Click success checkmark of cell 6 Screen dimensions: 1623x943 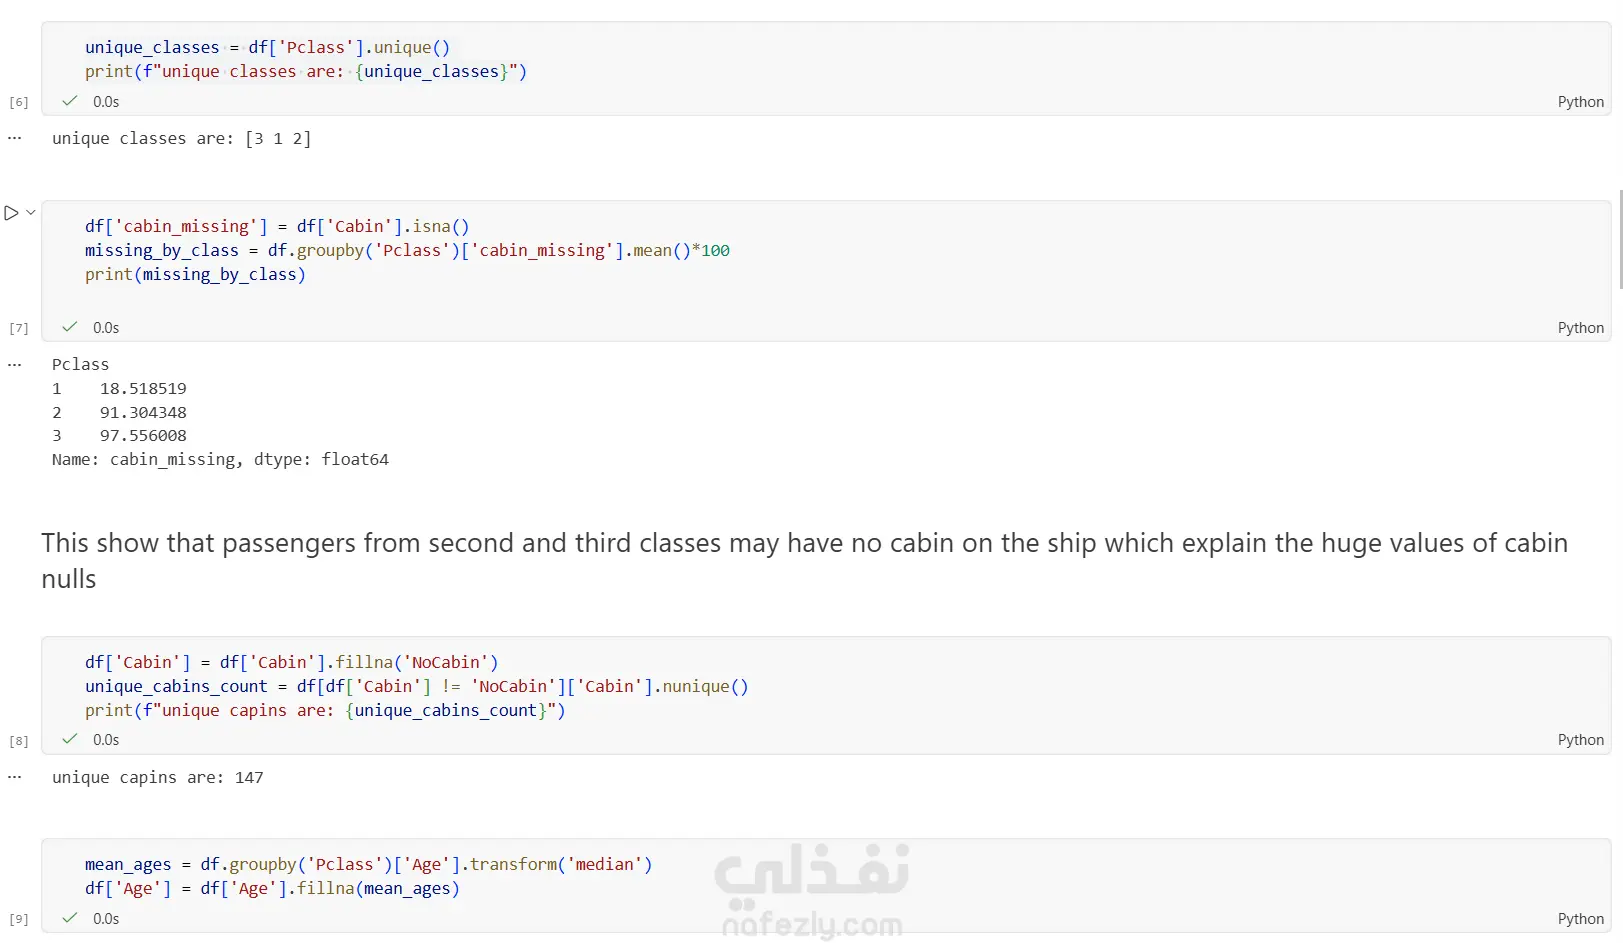pyautogui.click(x=70, y=101)
